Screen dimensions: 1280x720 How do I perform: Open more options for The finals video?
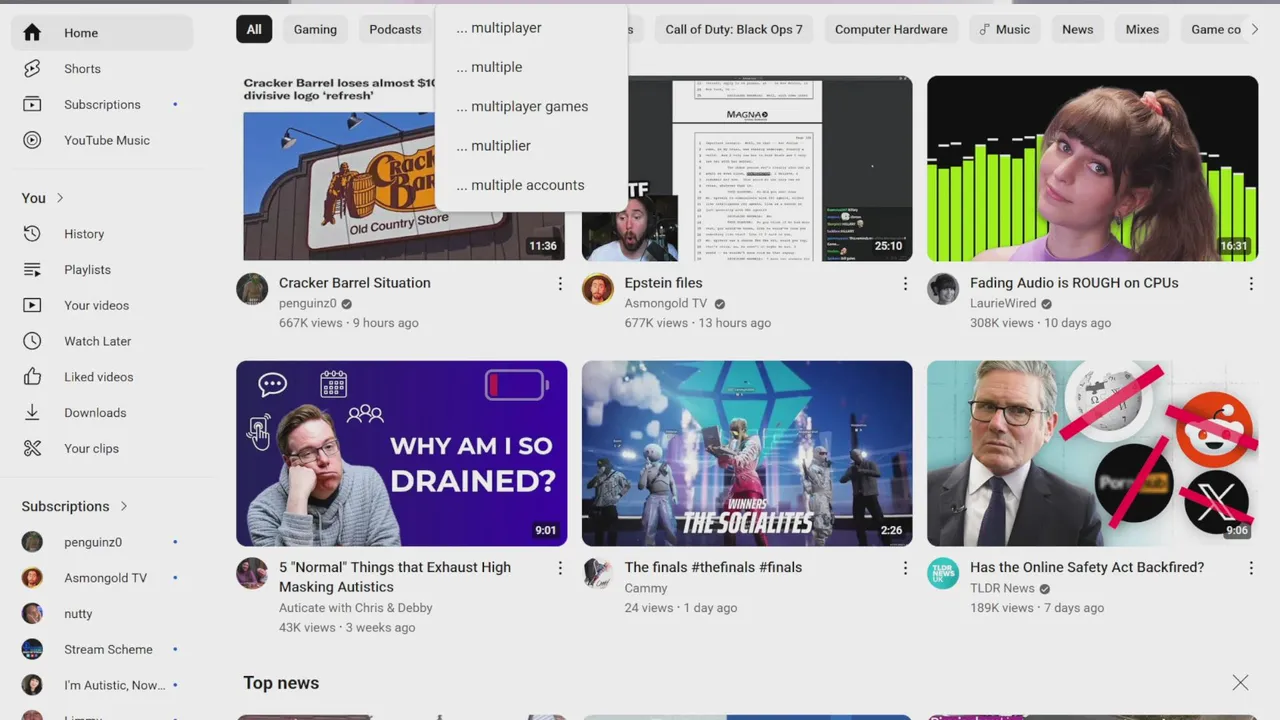(905, 568)
